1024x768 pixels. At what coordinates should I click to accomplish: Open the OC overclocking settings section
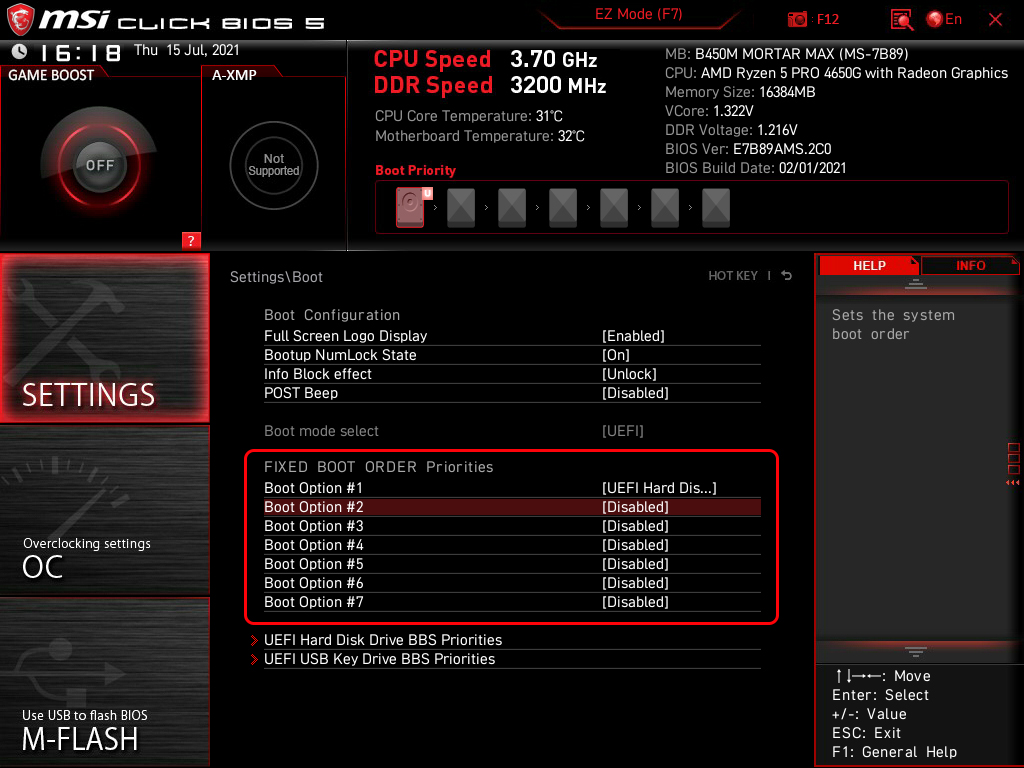pos(104,510)
